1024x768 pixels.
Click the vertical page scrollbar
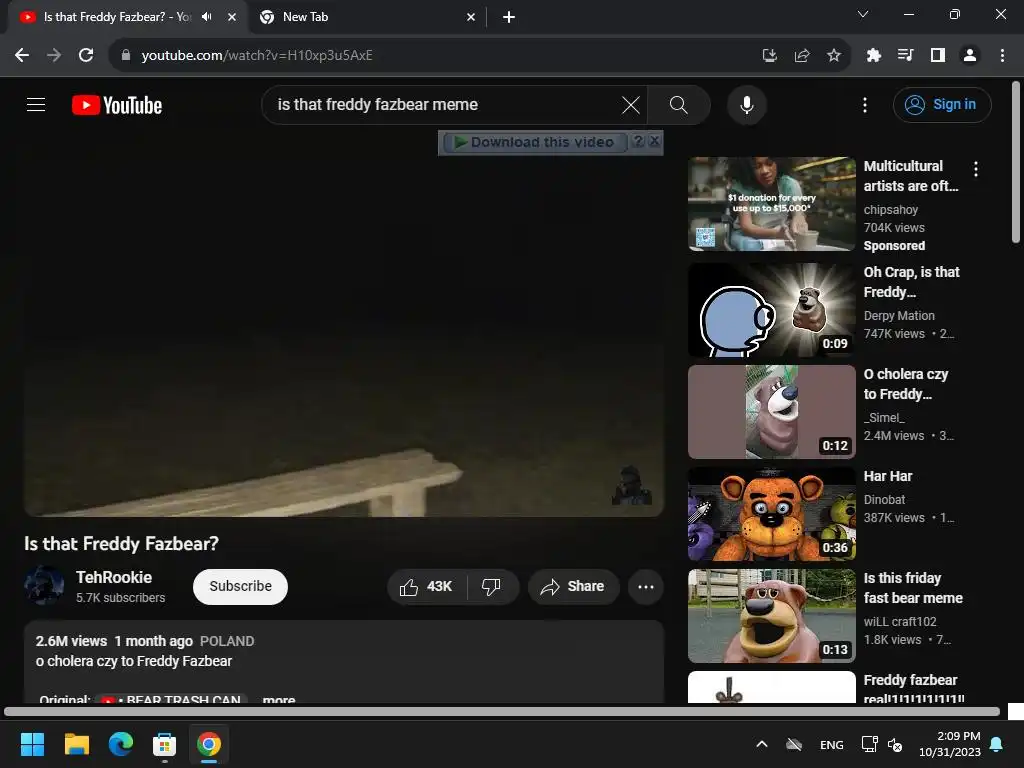[x=1016, y=162]
